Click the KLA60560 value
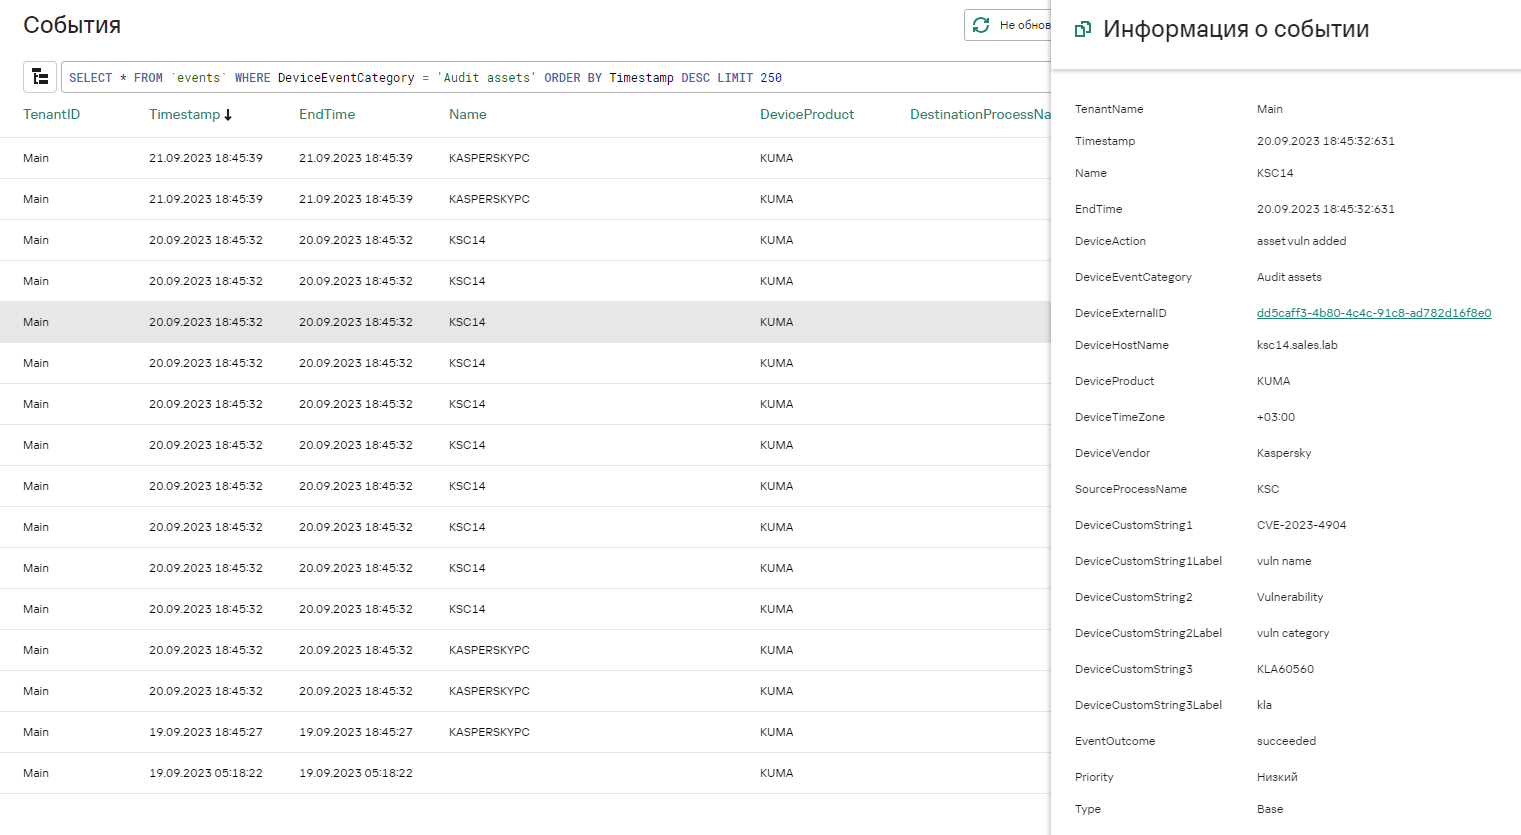 [x=1285, y=669]
